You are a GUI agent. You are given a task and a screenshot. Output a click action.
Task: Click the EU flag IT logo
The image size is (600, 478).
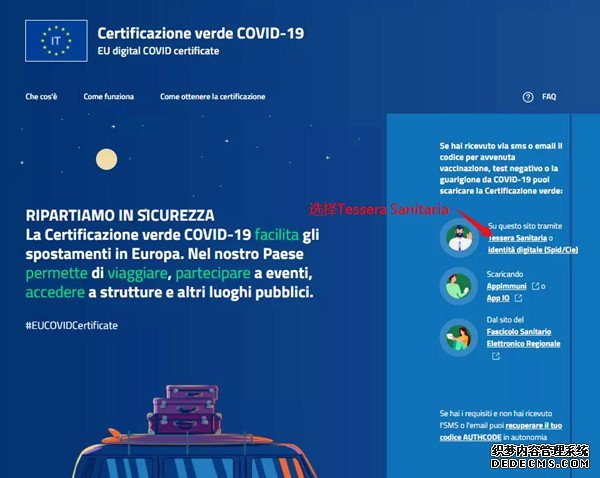(56, 40)
